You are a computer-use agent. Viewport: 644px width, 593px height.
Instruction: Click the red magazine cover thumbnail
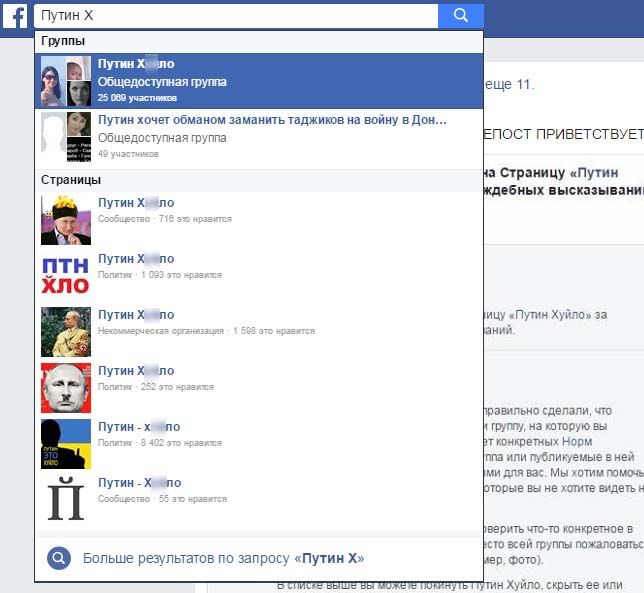click(66, 388)
